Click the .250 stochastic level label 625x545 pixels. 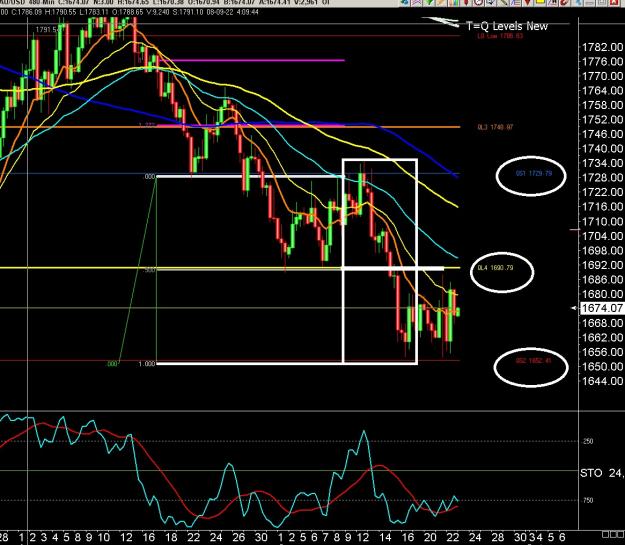pyautogui.click(x=588, y=441)
